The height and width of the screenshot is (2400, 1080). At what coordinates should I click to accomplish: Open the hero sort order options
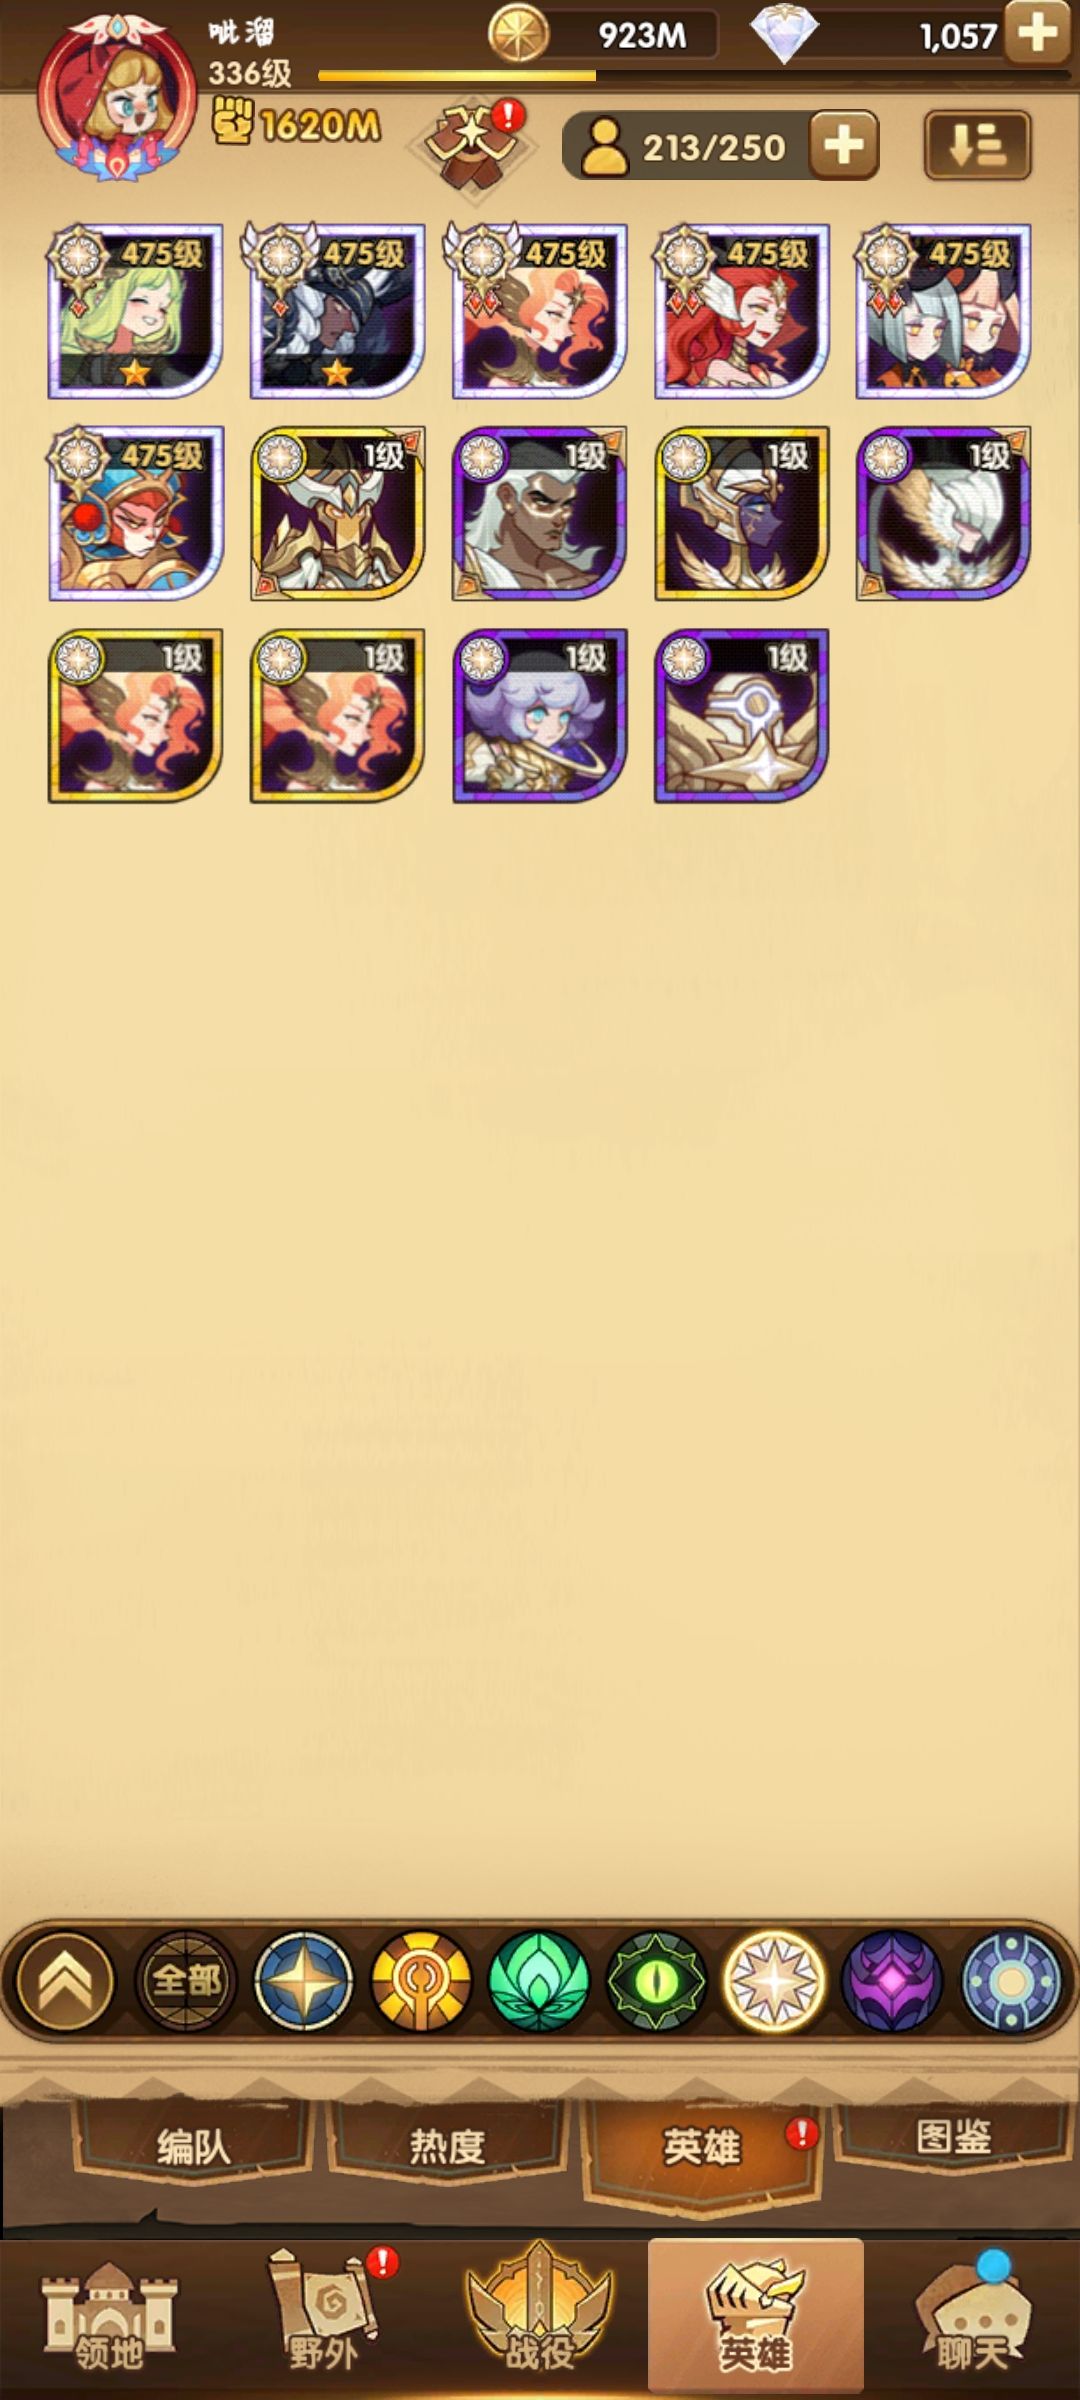[977, 146]
